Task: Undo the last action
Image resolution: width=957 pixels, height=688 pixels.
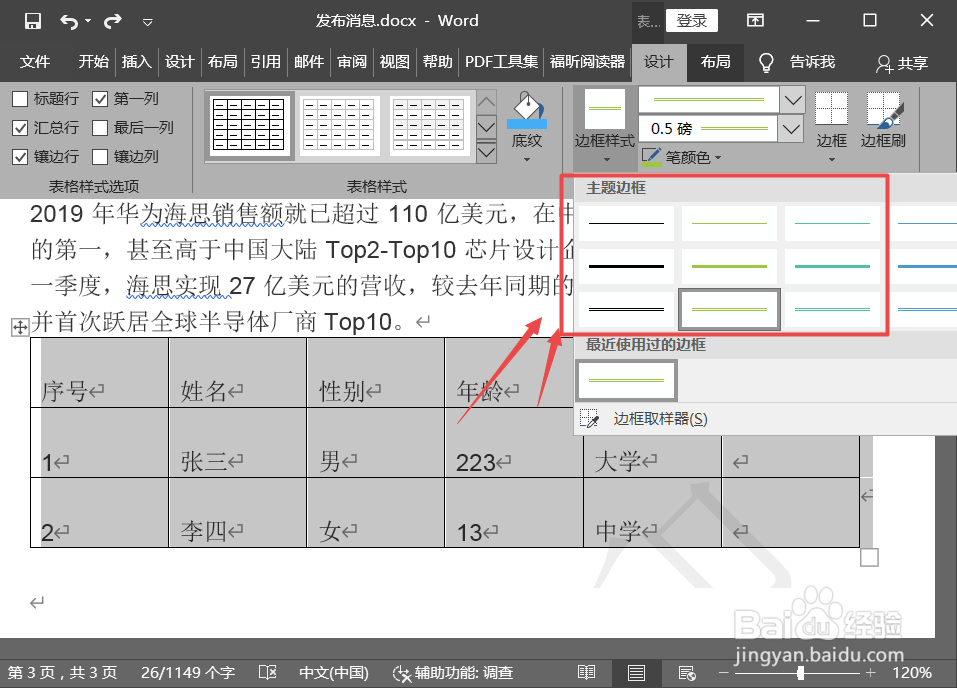Action: point(68,22)
